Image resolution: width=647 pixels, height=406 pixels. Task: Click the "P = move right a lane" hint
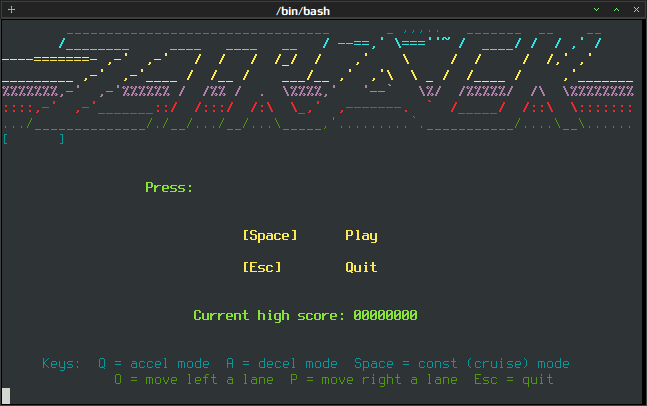tap(374, 380)
